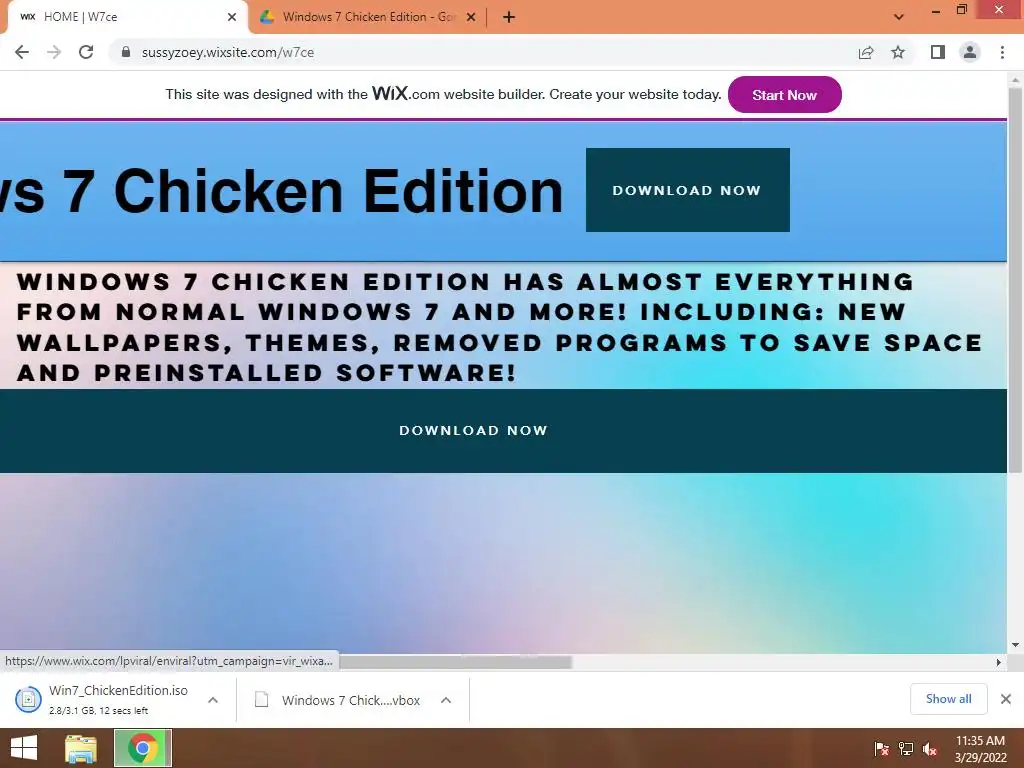Expand Win7_ChickenEdition.iso download options
The width and height of the screenshot is (1024, 768).
tap(213, 700)
